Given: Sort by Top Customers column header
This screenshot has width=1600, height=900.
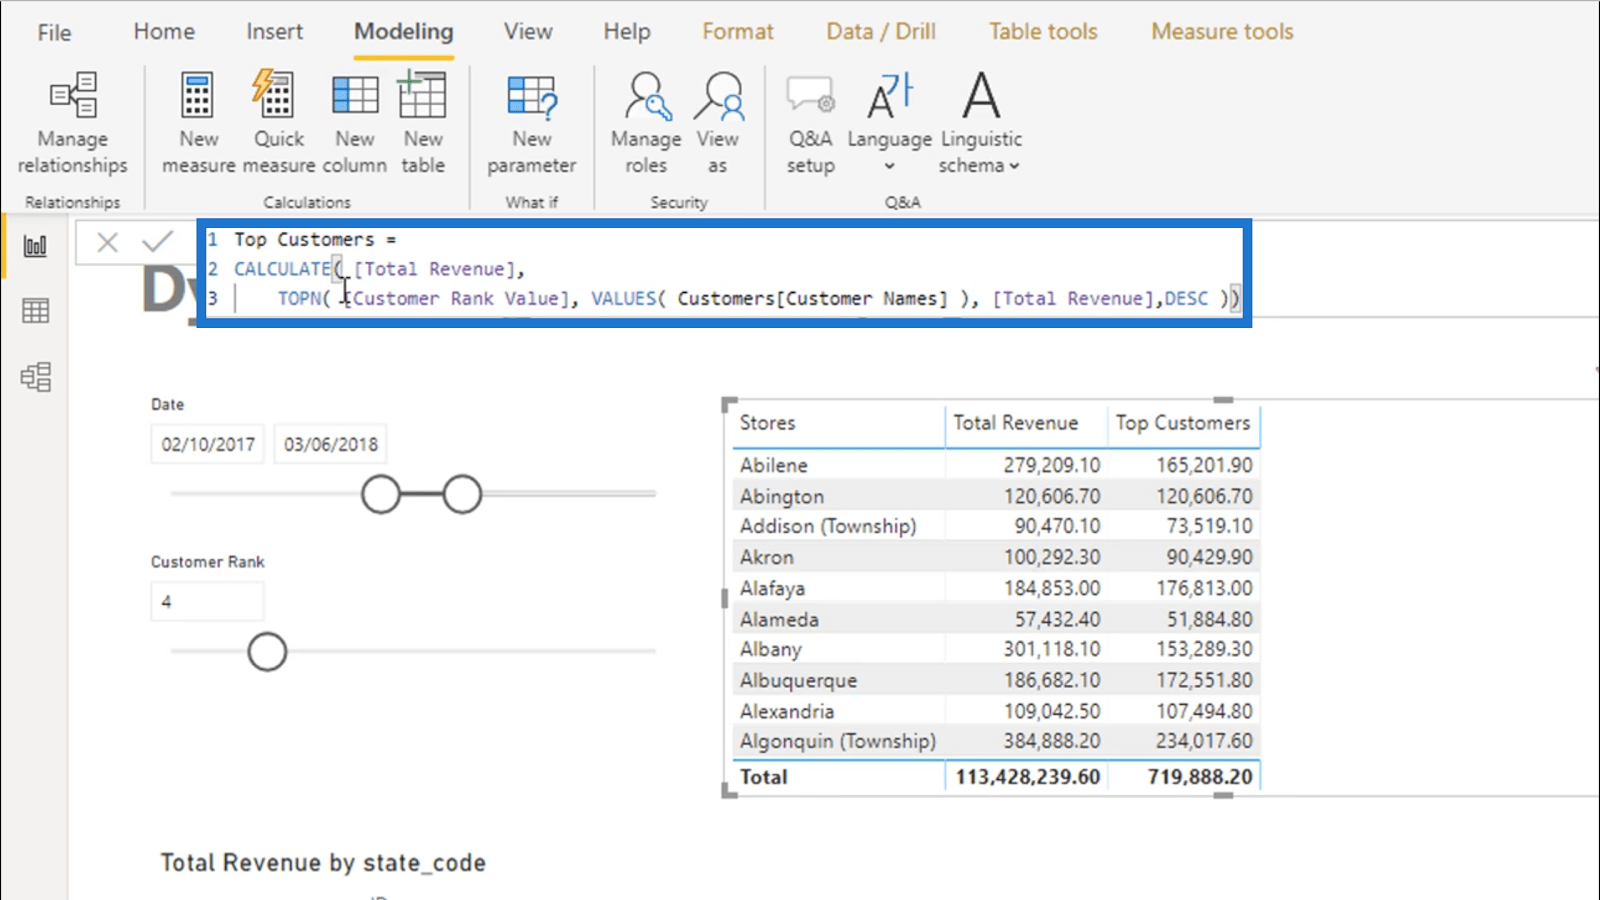Looking at the screenshot, I should pos(1183,423).
